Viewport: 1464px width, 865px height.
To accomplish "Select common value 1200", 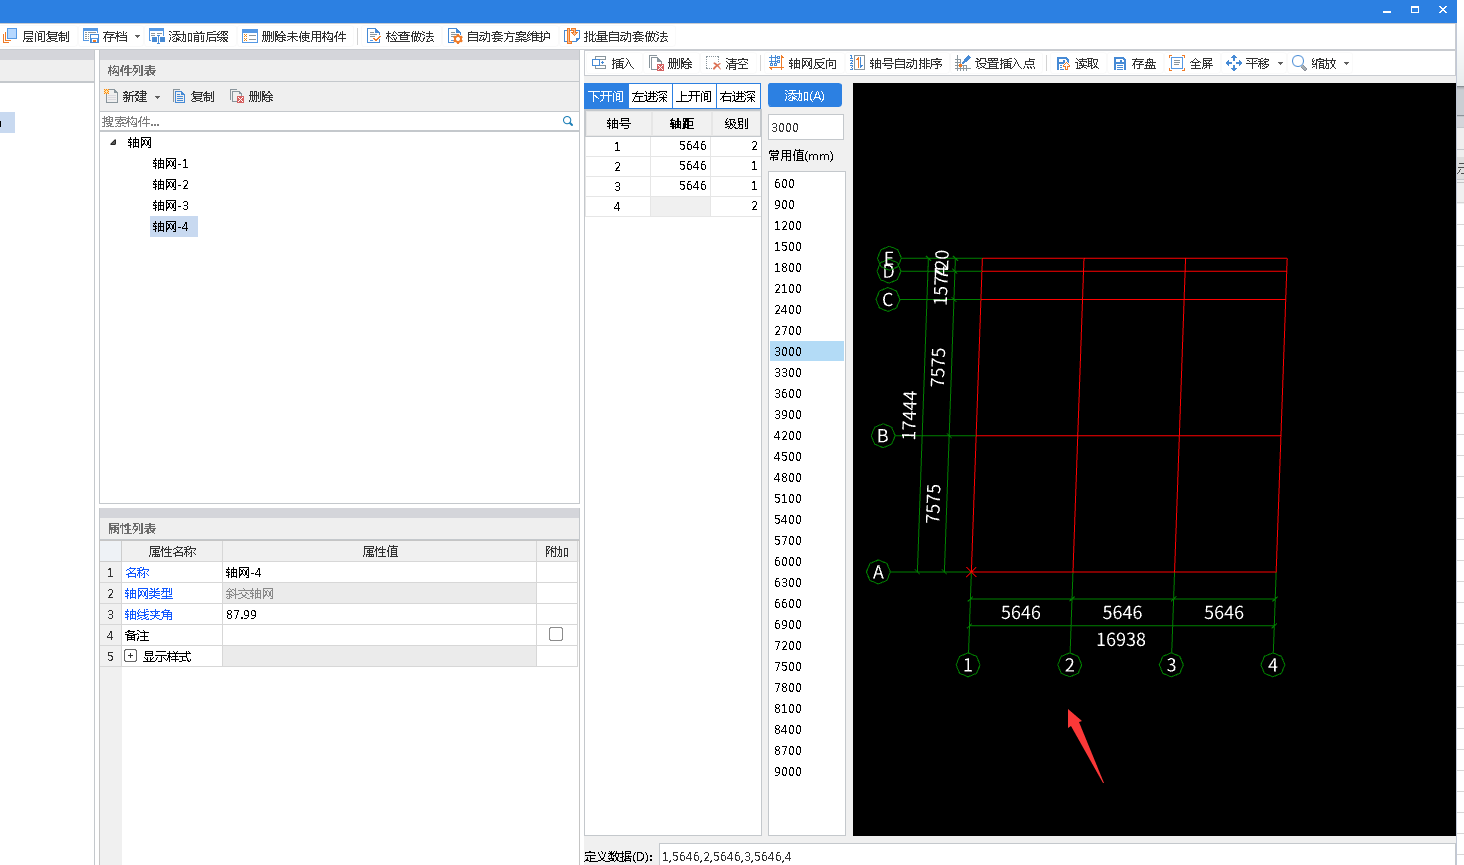I will (806, 226).
